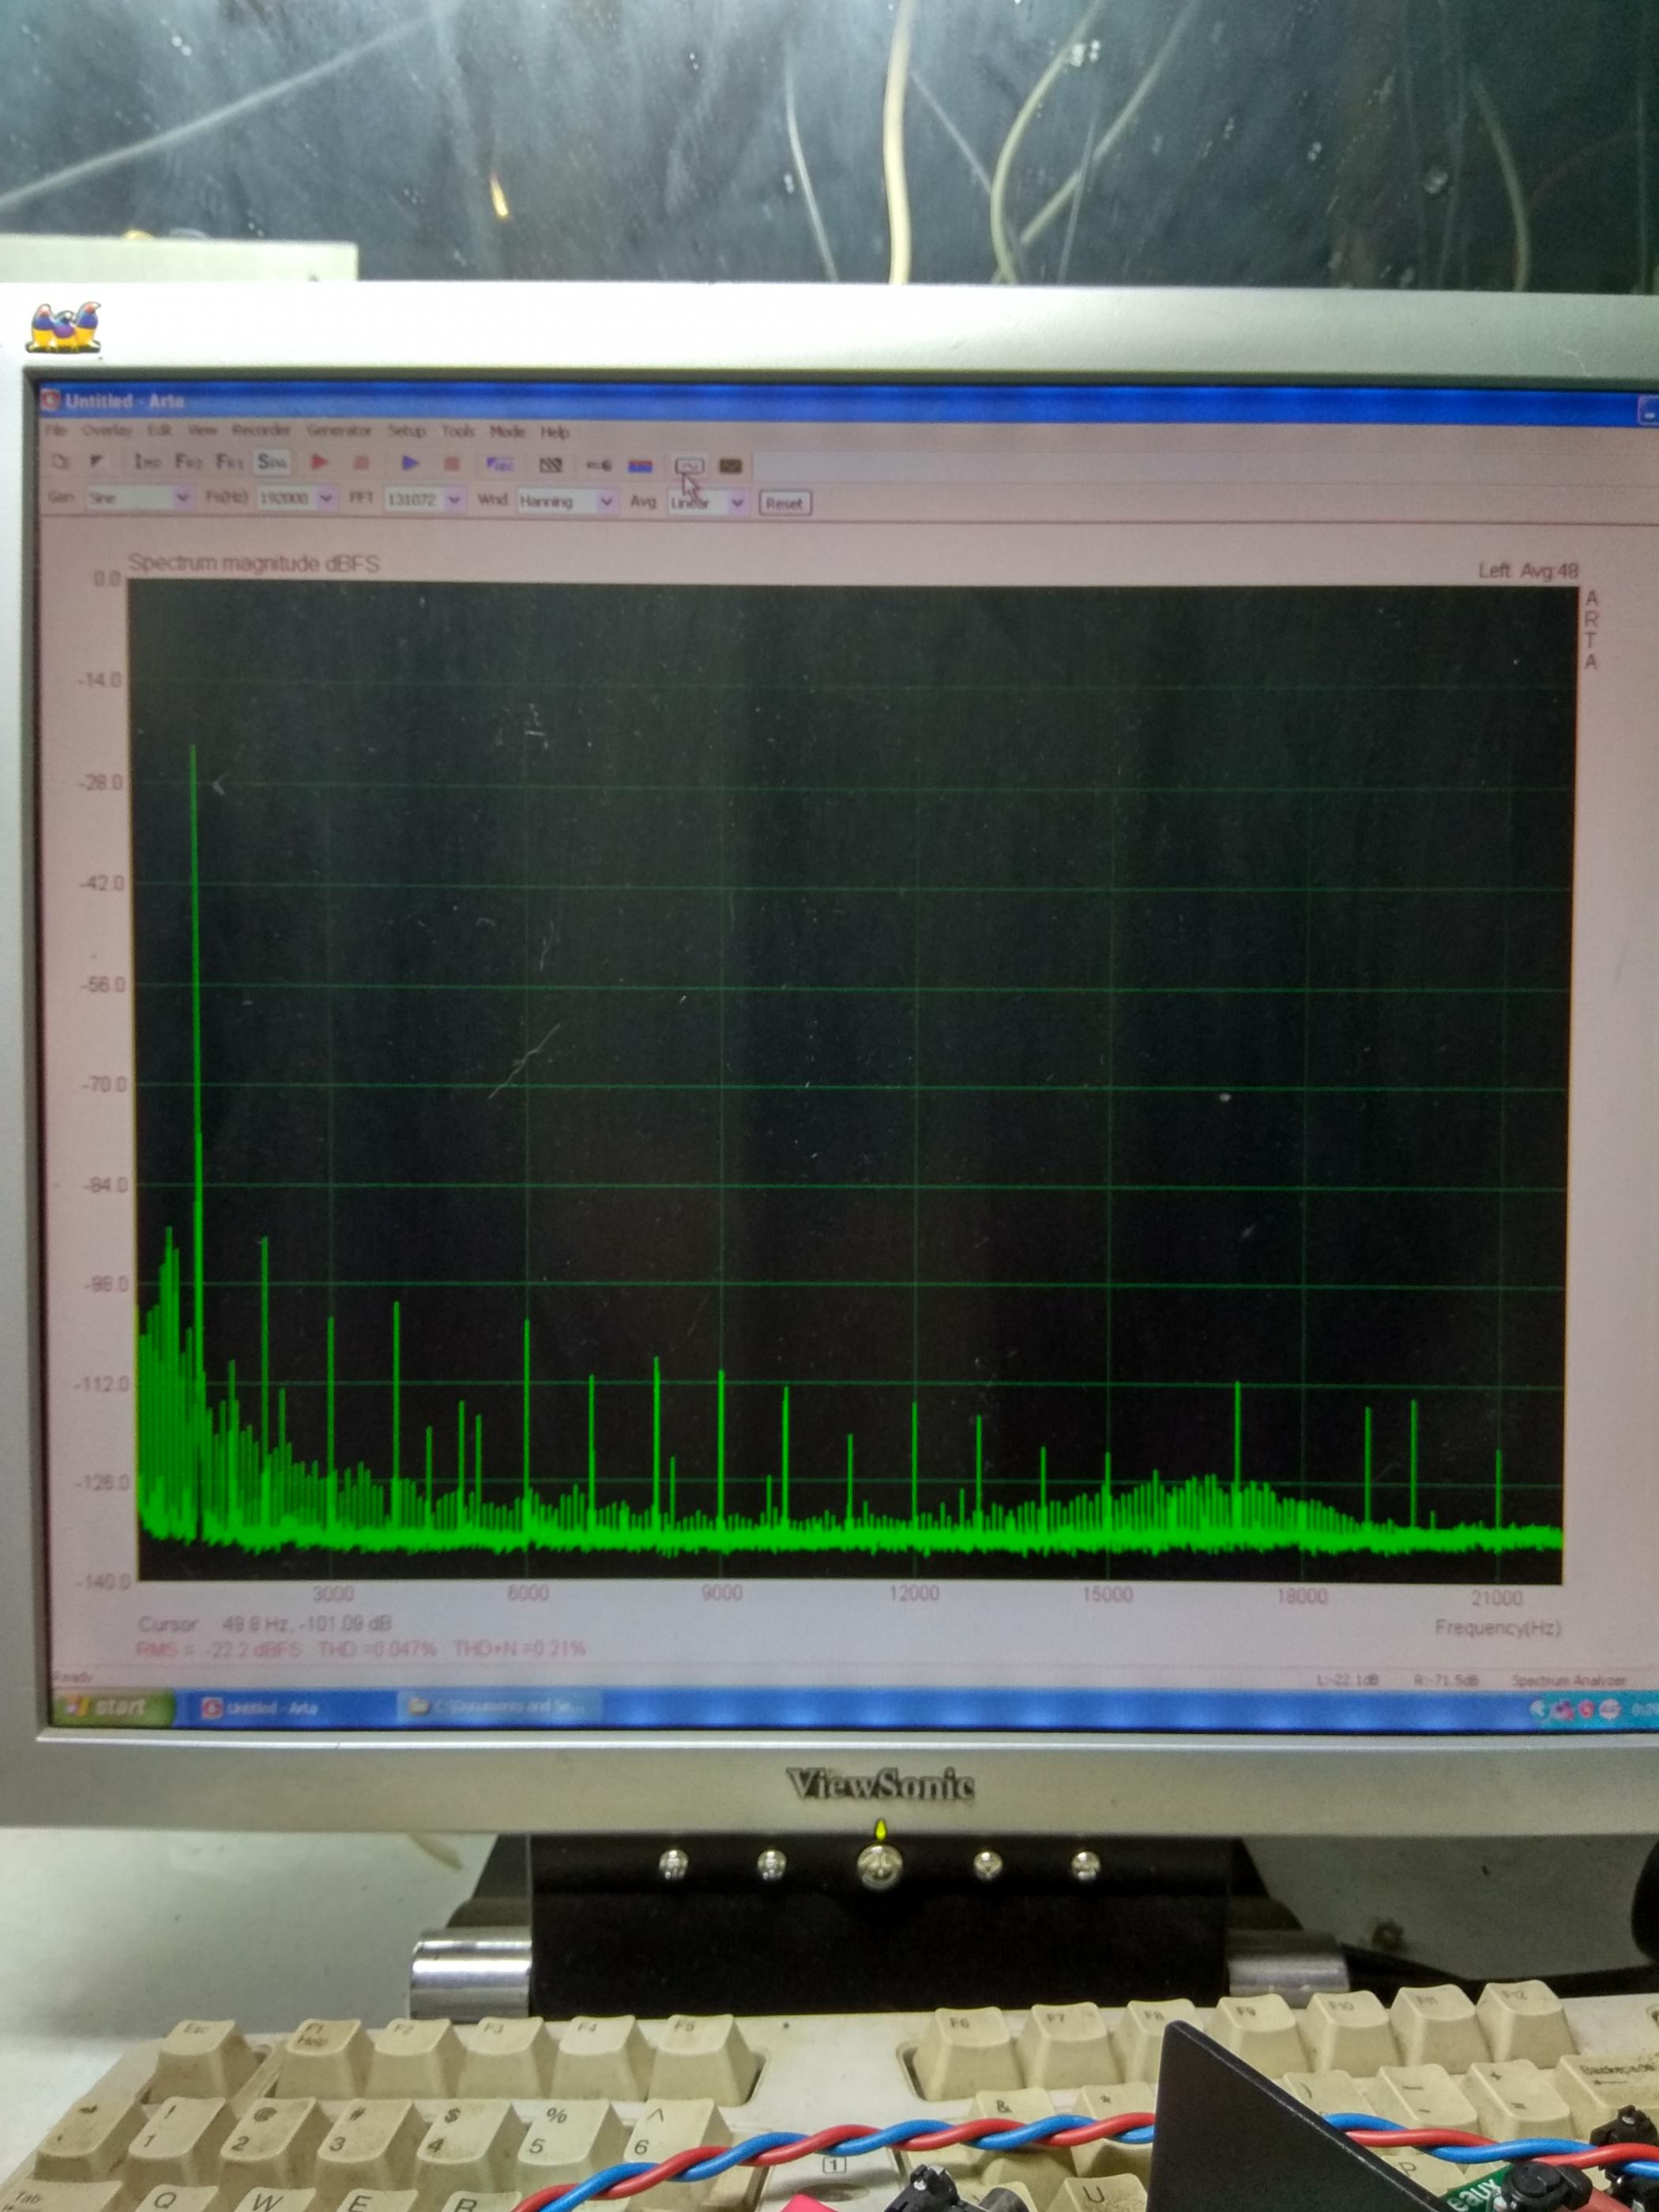The image size is (1659, 2212).
Task: Stop recording with the first red square
Action: click(361, 463)
